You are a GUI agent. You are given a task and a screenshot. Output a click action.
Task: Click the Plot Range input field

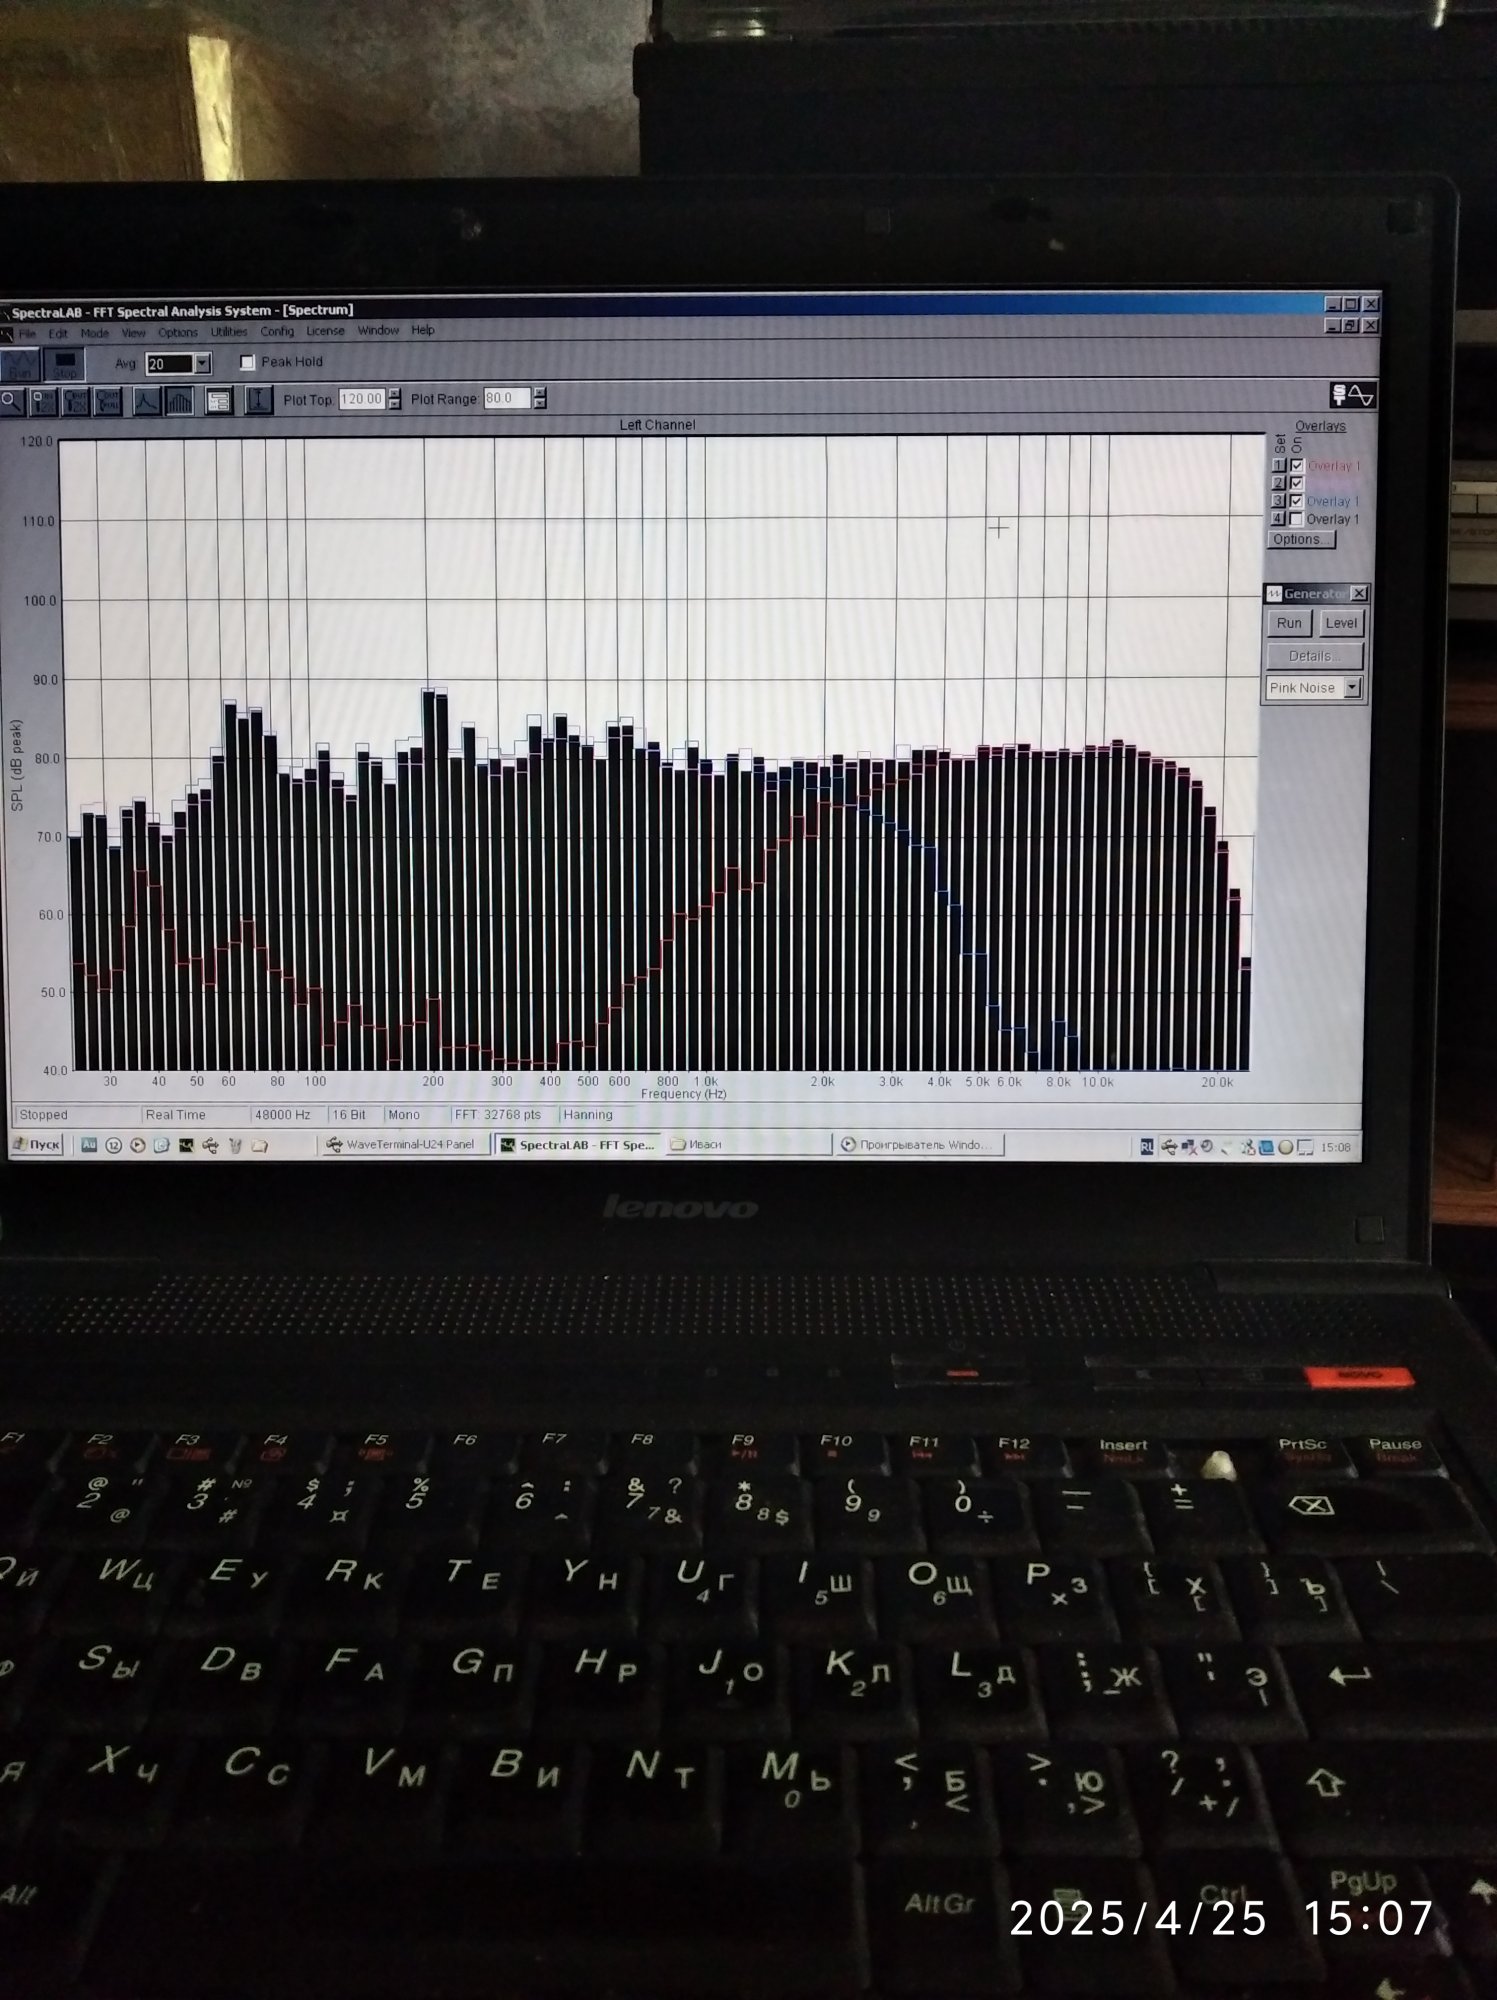(x=507, y=398)
